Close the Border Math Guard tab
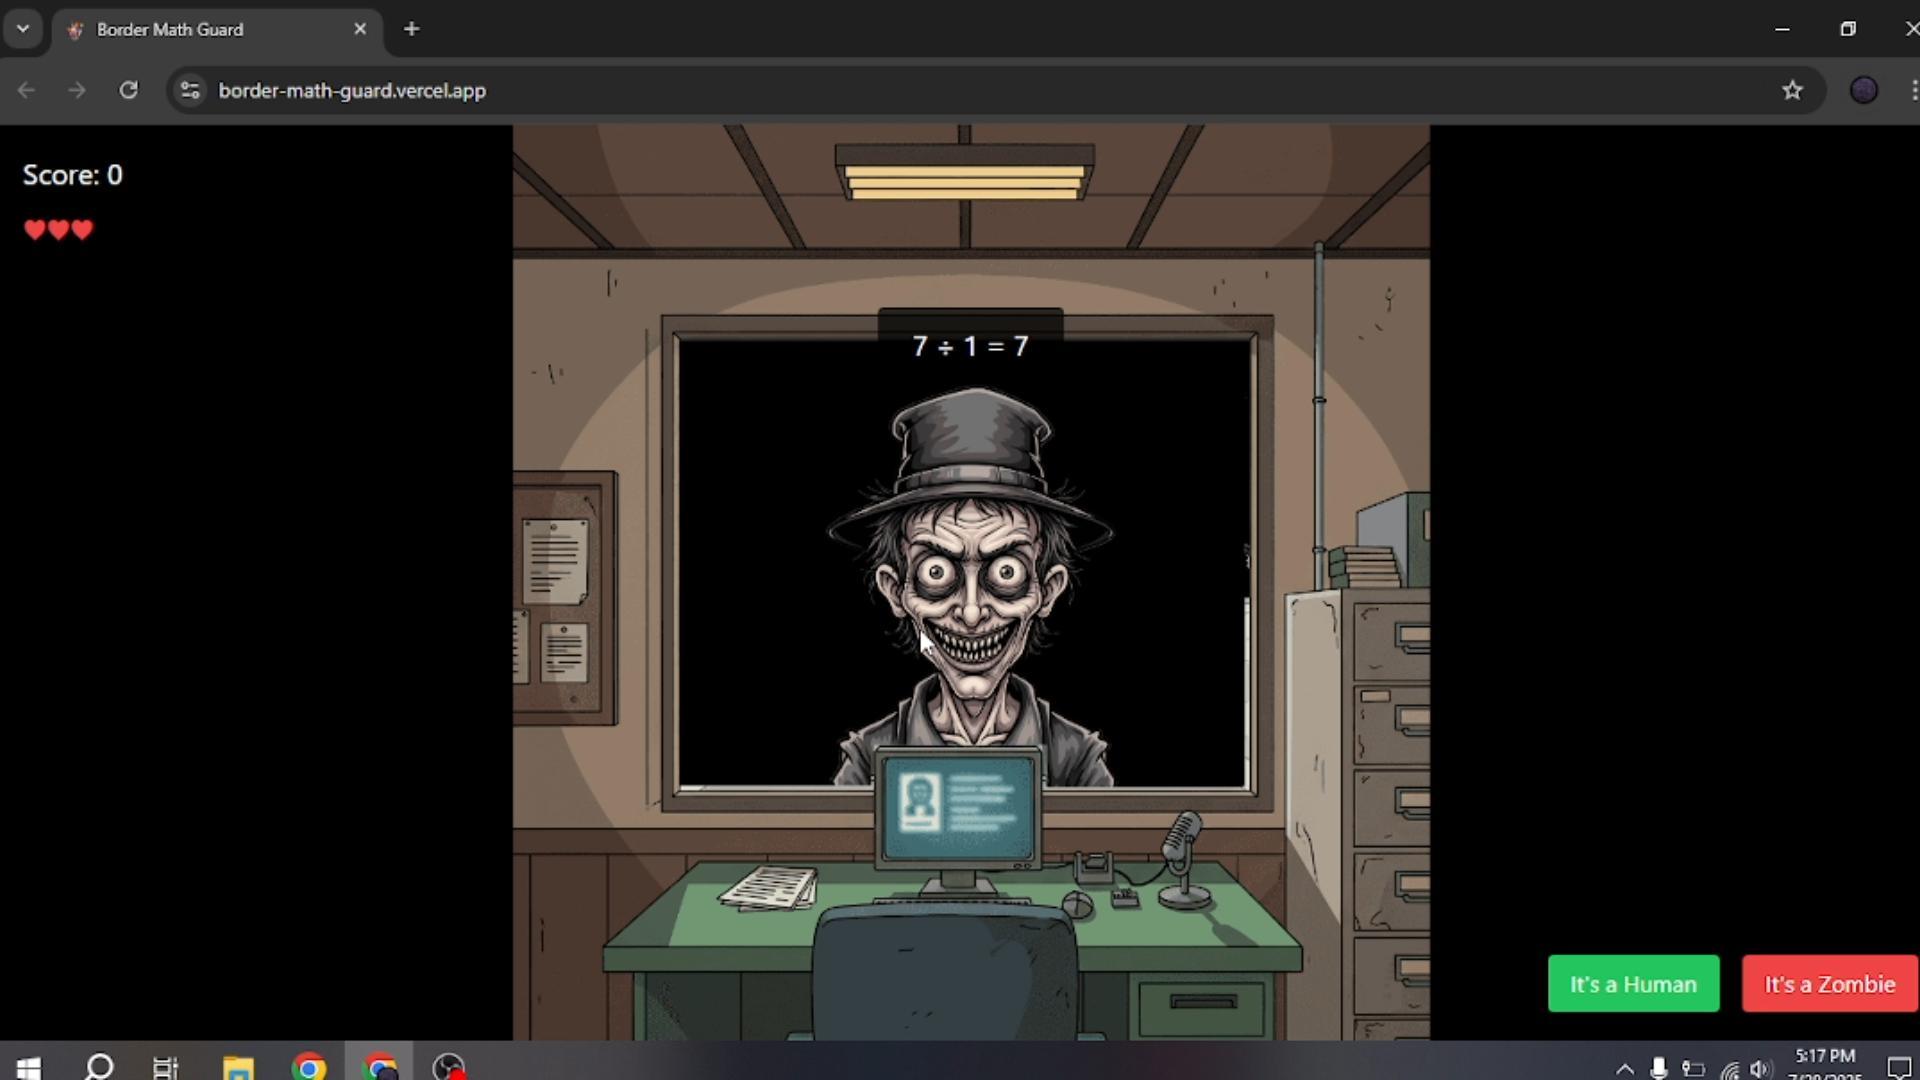The height and width of the screenshot is (1080, 1920). [360, 29]
